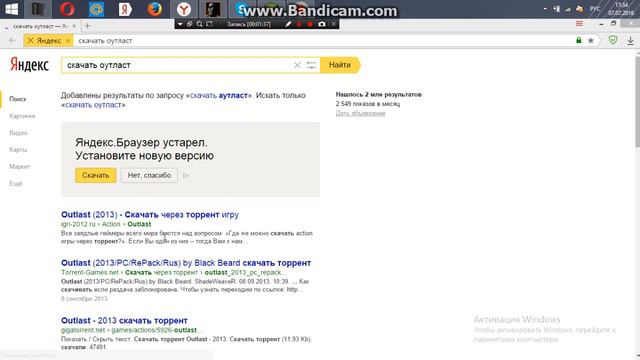Click the green Protect shield icon
Image resolution: width=640 pixels, height=360 pixels.
[613, 40]
